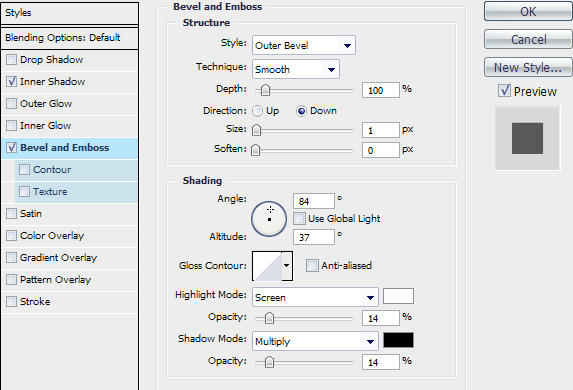This screenshot has width=573, height=390.
Task: Click the Size value field showing 1
Action: coord(381,130)
